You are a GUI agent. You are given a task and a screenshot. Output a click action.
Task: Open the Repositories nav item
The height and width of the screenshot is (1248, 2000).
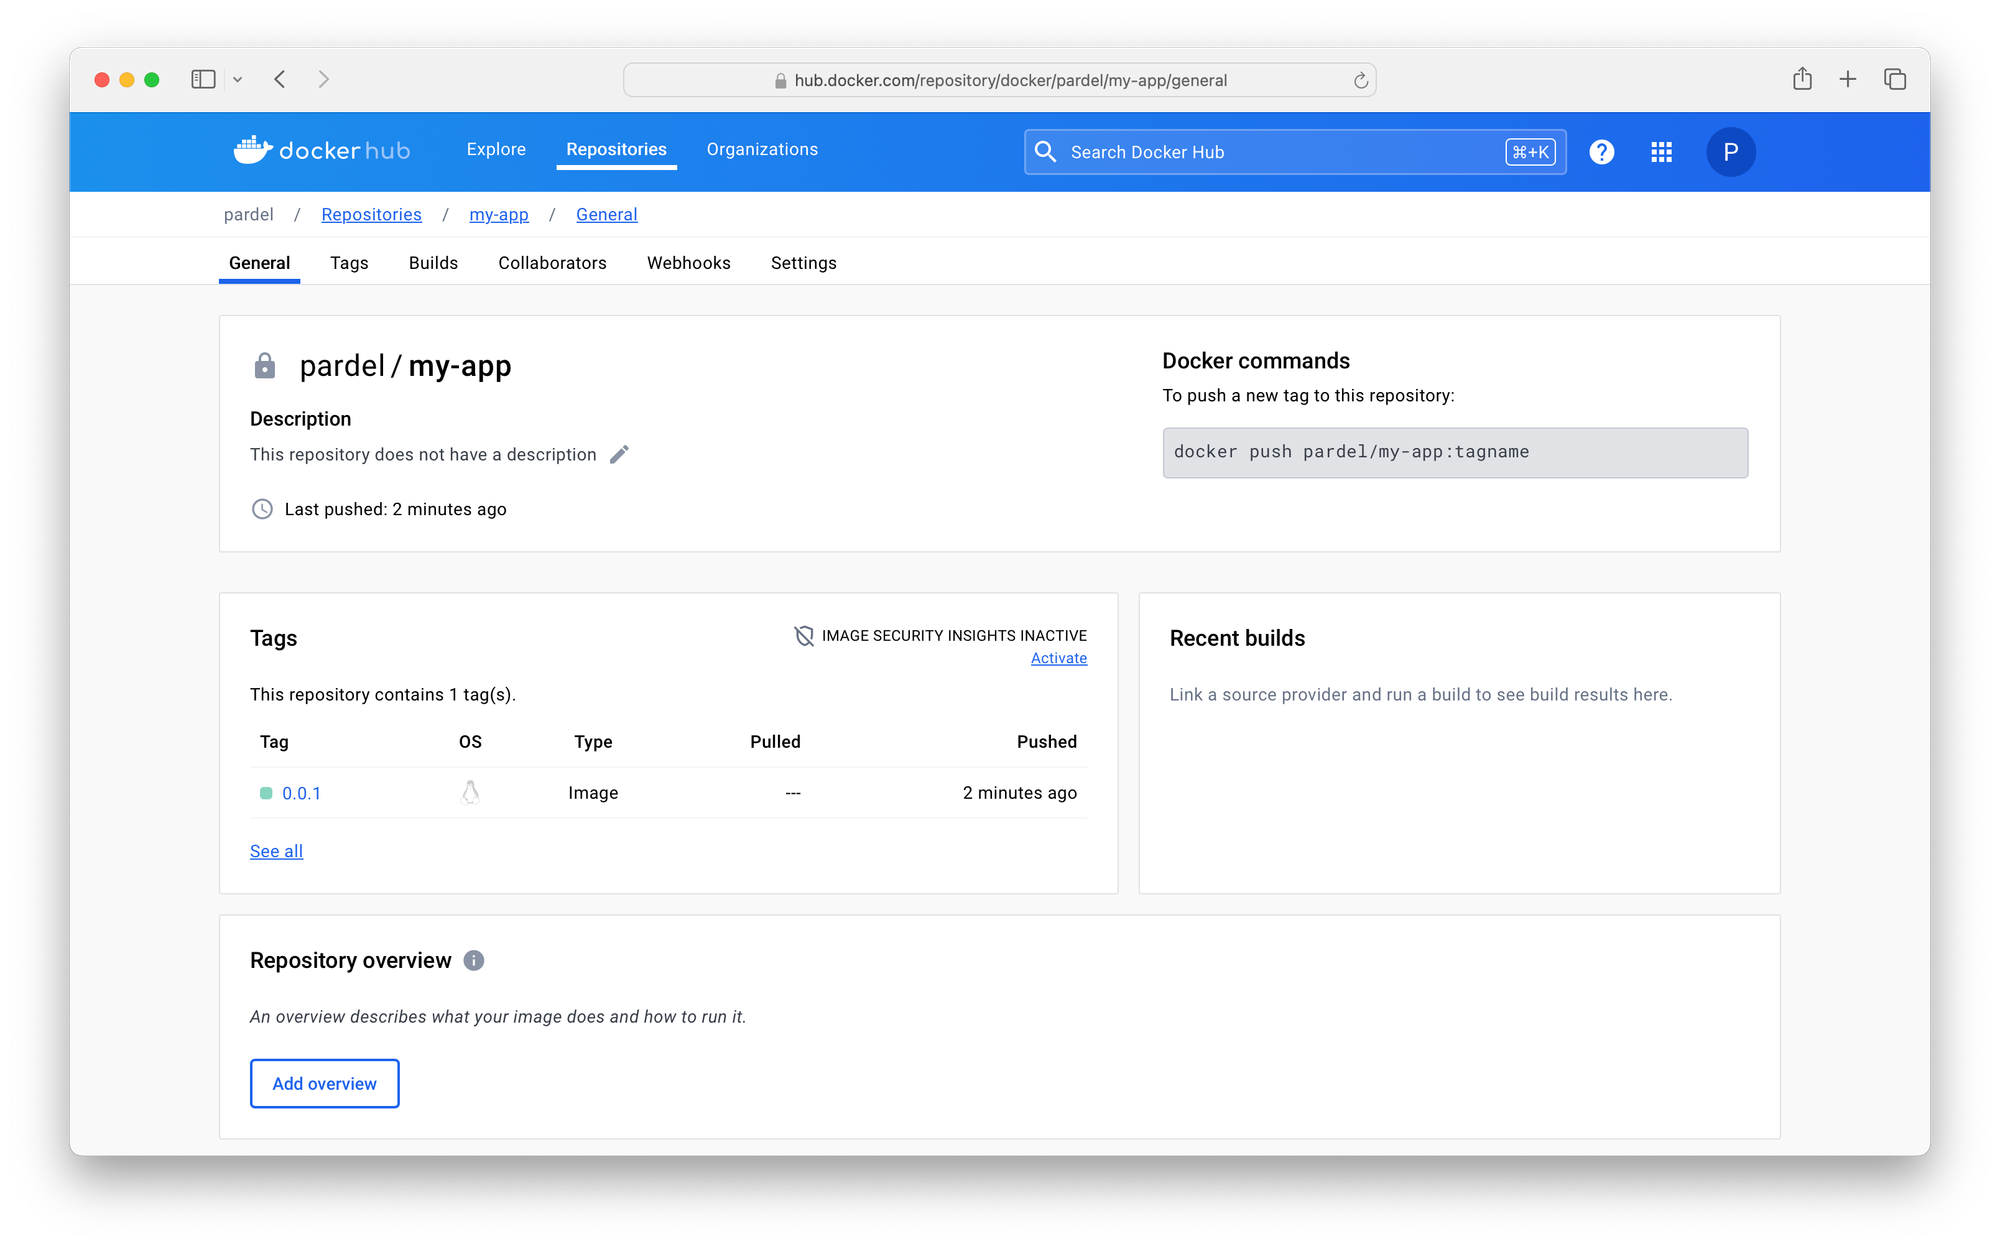point(616,150)
